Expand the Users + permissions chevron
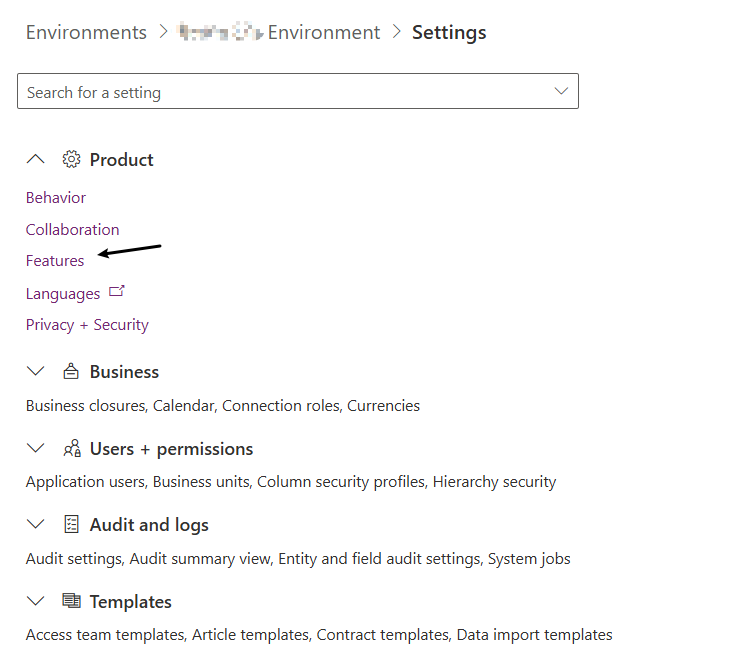The height and width of the screenshot is (666, 754). coord(36,449)
